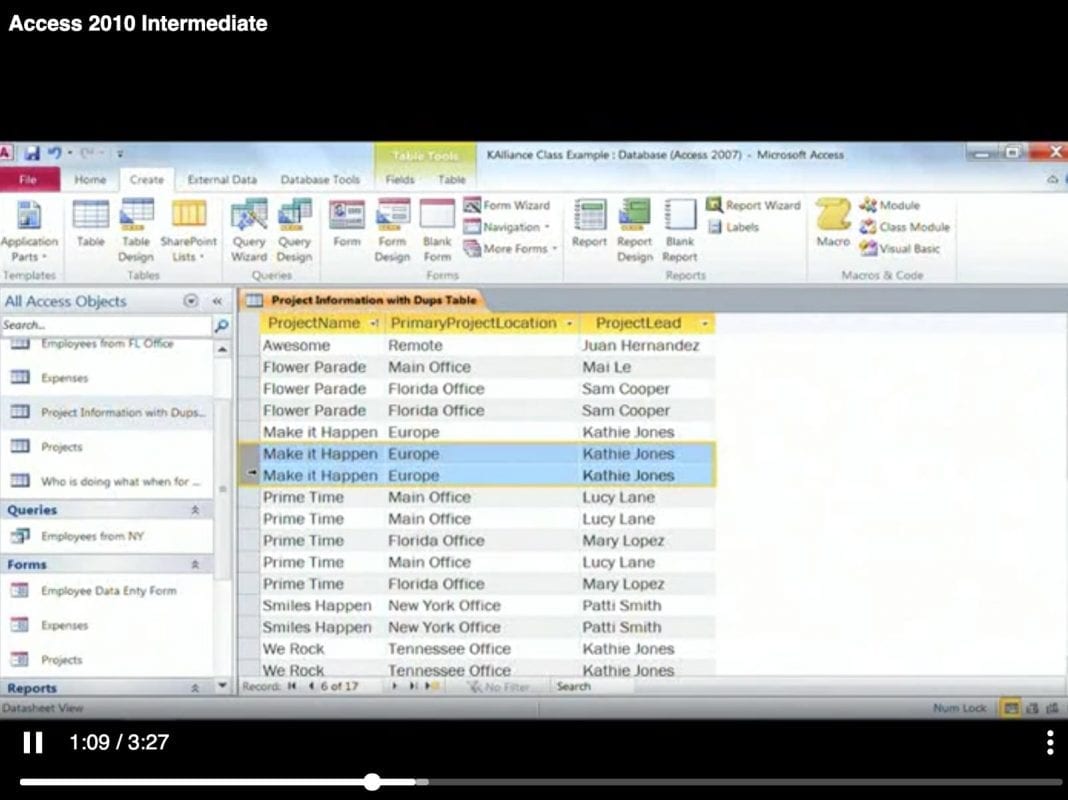
Task: Click the Report Design icon
Action: (x=635, y=232)
